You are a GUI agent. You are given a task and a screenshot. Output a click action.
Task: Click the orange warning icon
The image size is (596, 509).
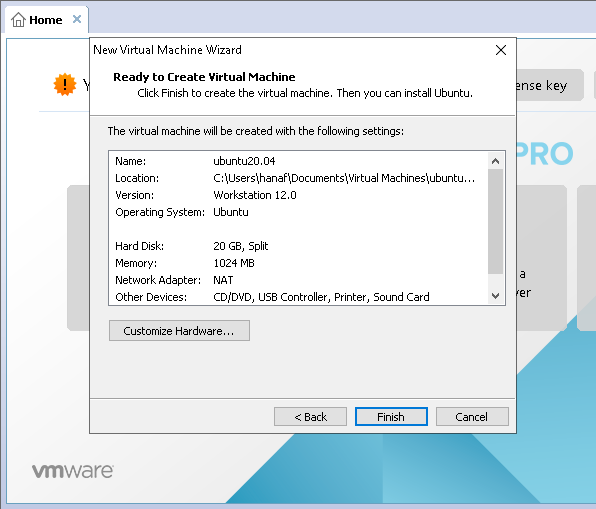click(65, 84)
